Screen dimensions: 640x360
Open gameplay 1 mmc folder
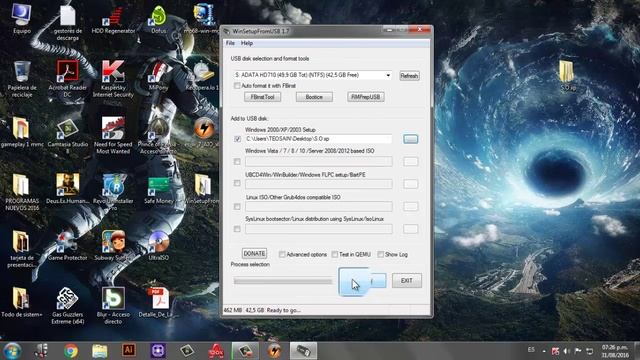(22, 133)
